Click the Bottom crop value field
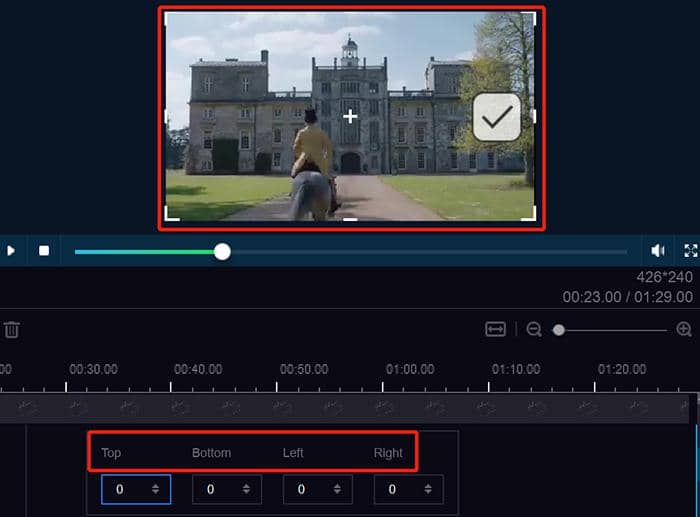Viewport: 700px width, 517px height. pos(227,489)
